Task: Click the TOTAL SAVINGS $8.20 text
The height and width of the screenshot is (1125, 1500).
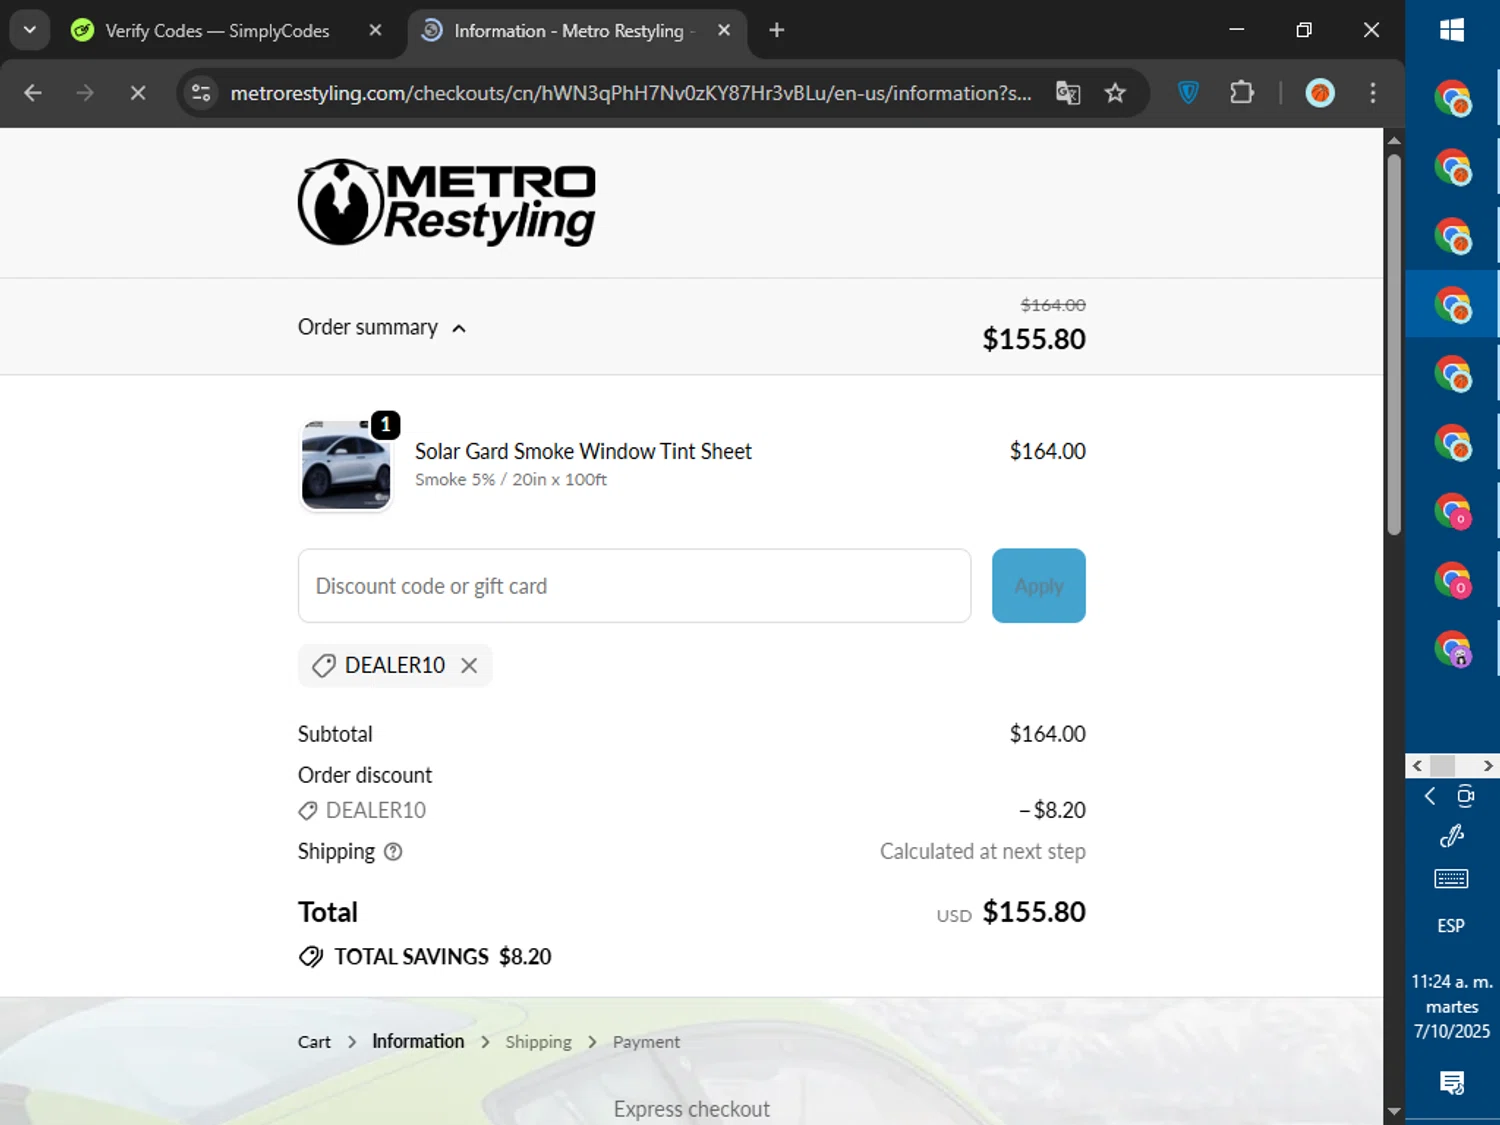Action: 443,957
